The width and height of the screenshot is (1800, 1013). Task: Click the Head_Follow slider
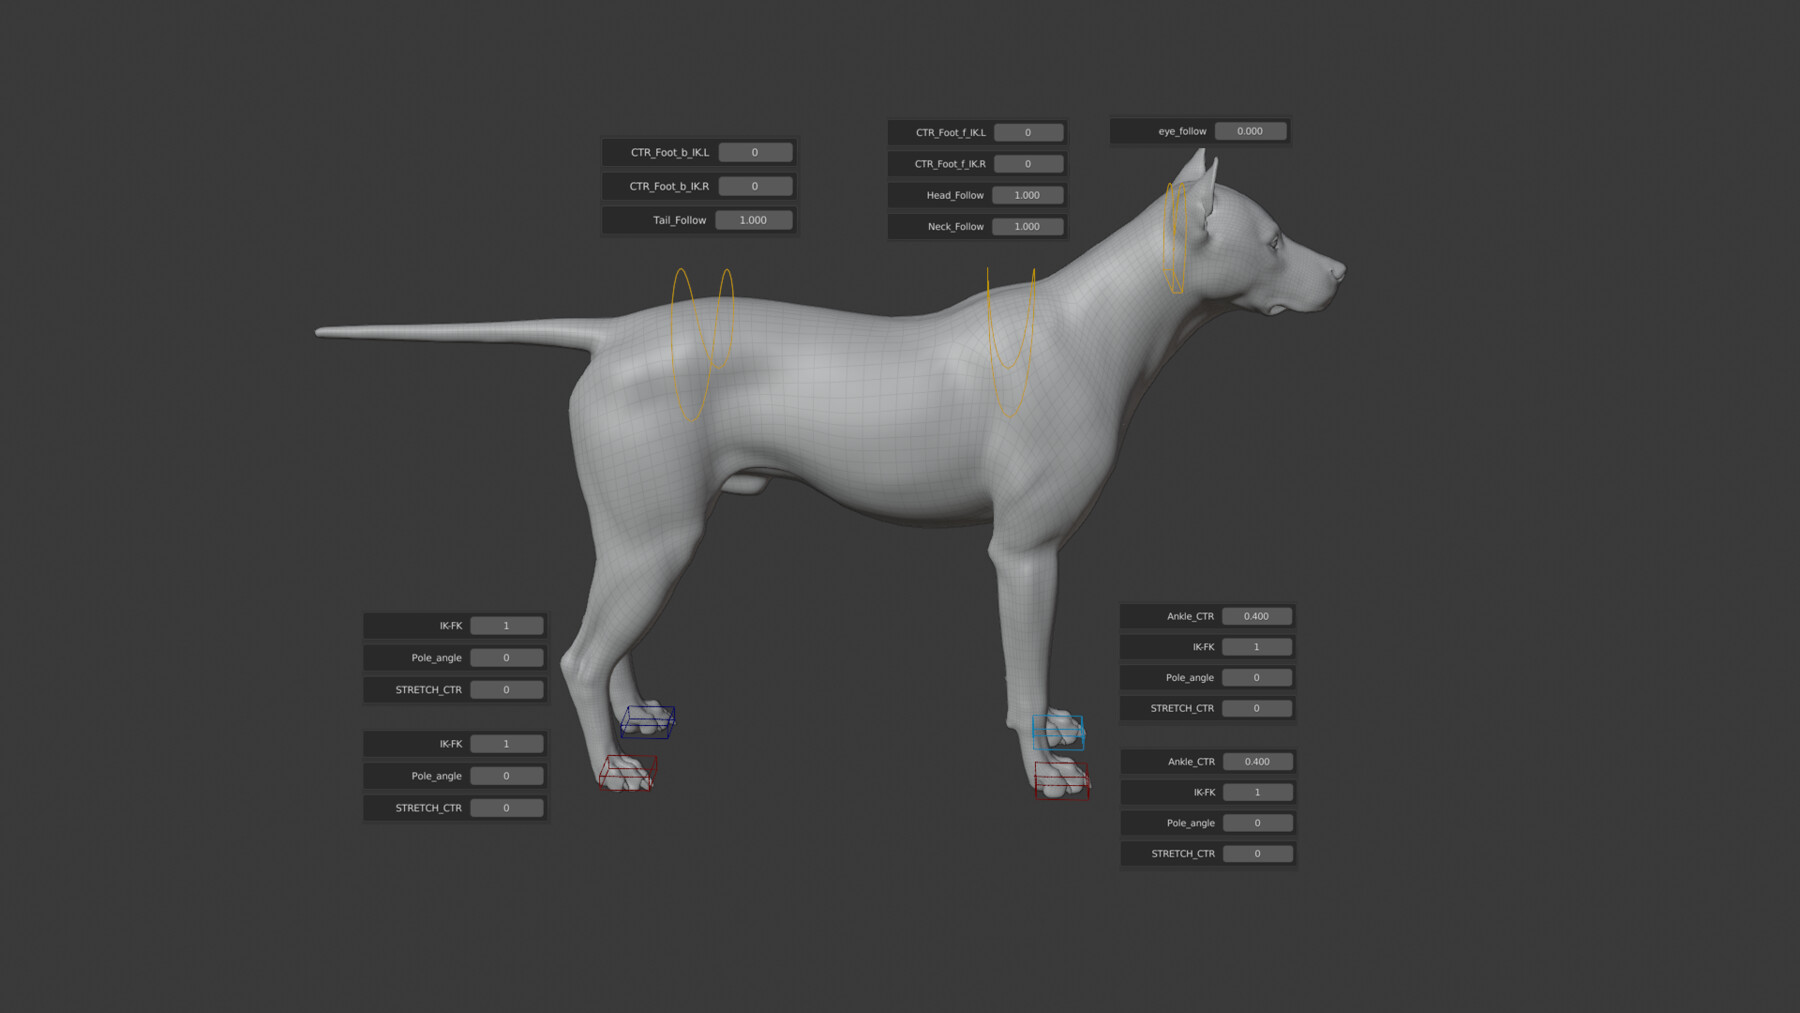pyautogui.click(x=1028, y=195)
